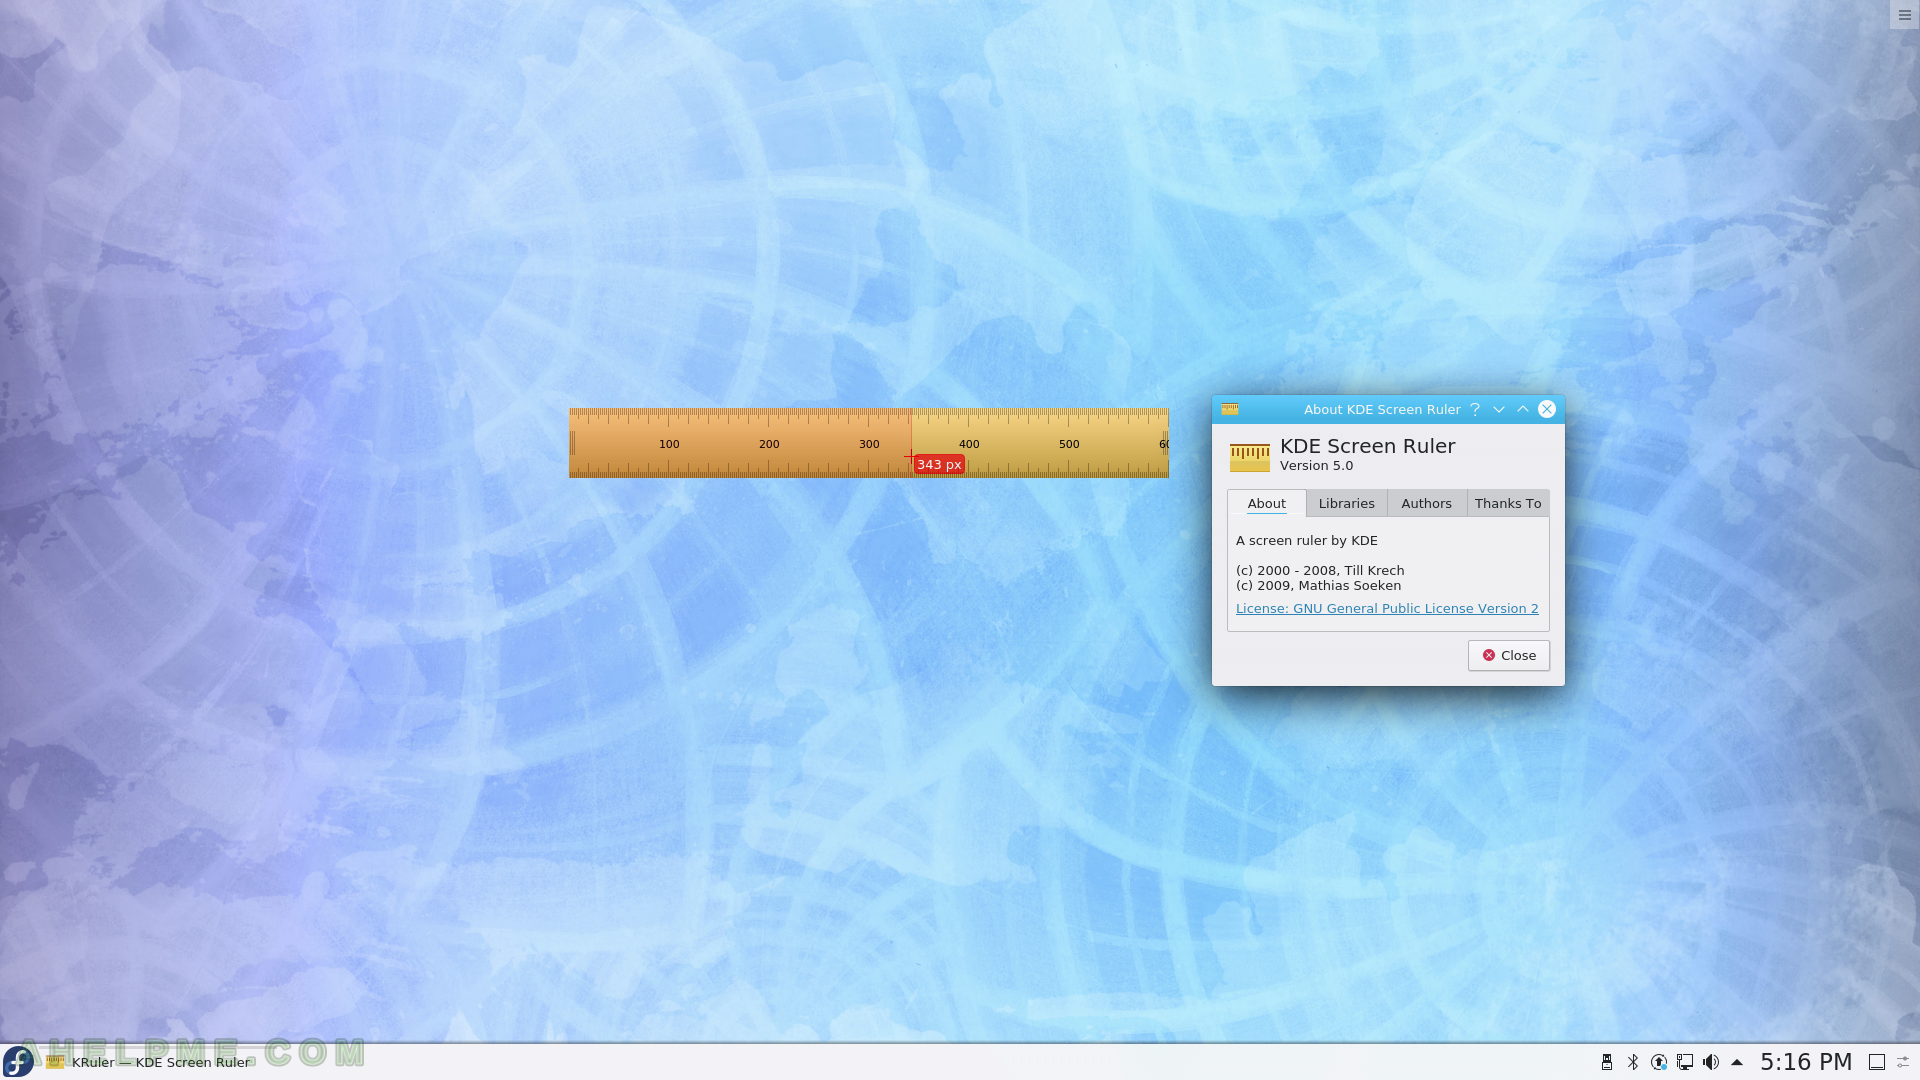The width and height of the screenshot is (1920, 1080).
Task: Click the About dialog title bar ruler icon
Action: pyautogui.click(x=1230, y=409)
